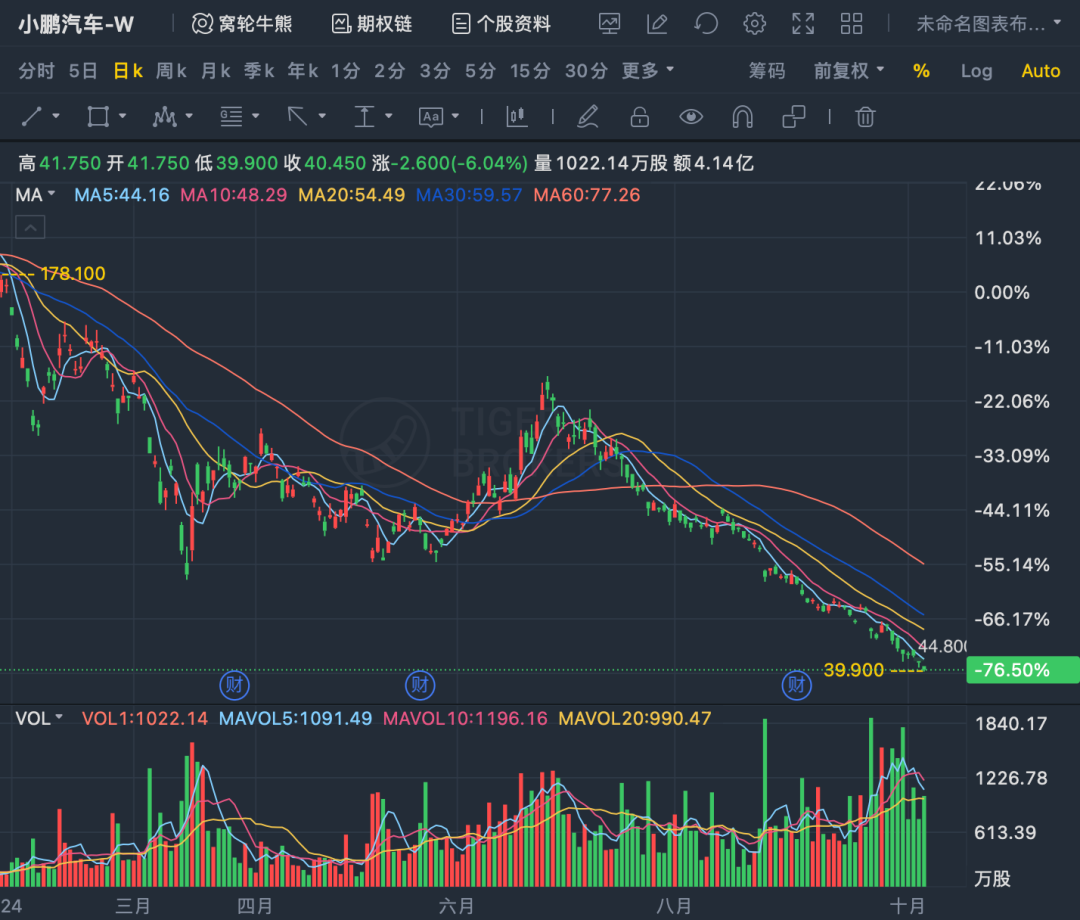The height and width of the screenshot is (920, 1080).
Task: Toggle drawing visibility with eye icon
Action: (x=691, y=117)
